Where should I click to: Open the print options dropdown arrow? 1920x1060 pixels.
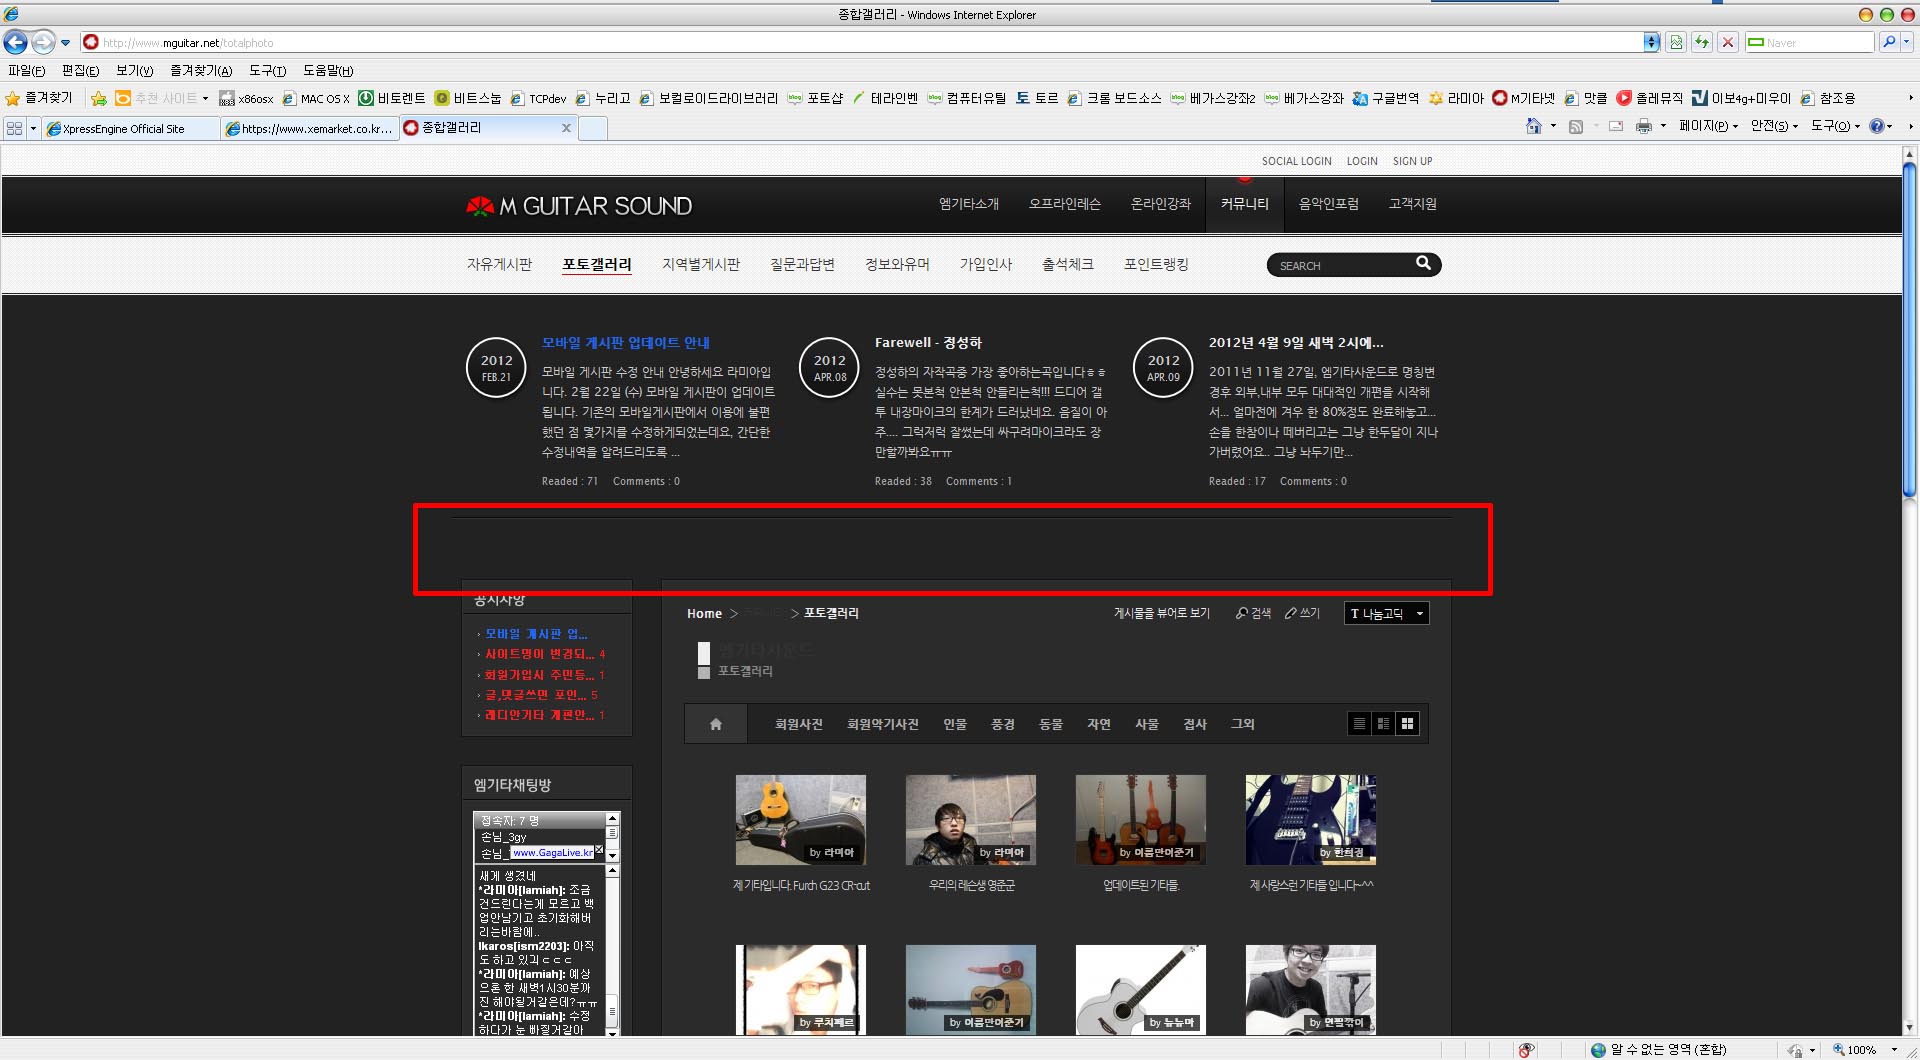[1663, 126]
